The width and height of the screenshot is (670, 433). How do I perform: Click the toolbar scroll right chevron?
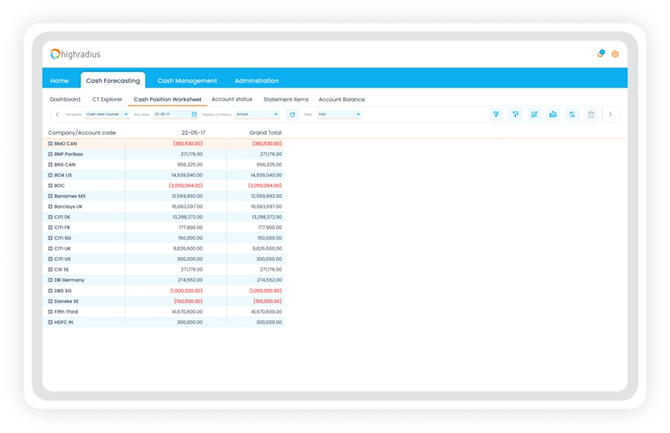click(611, 115)
